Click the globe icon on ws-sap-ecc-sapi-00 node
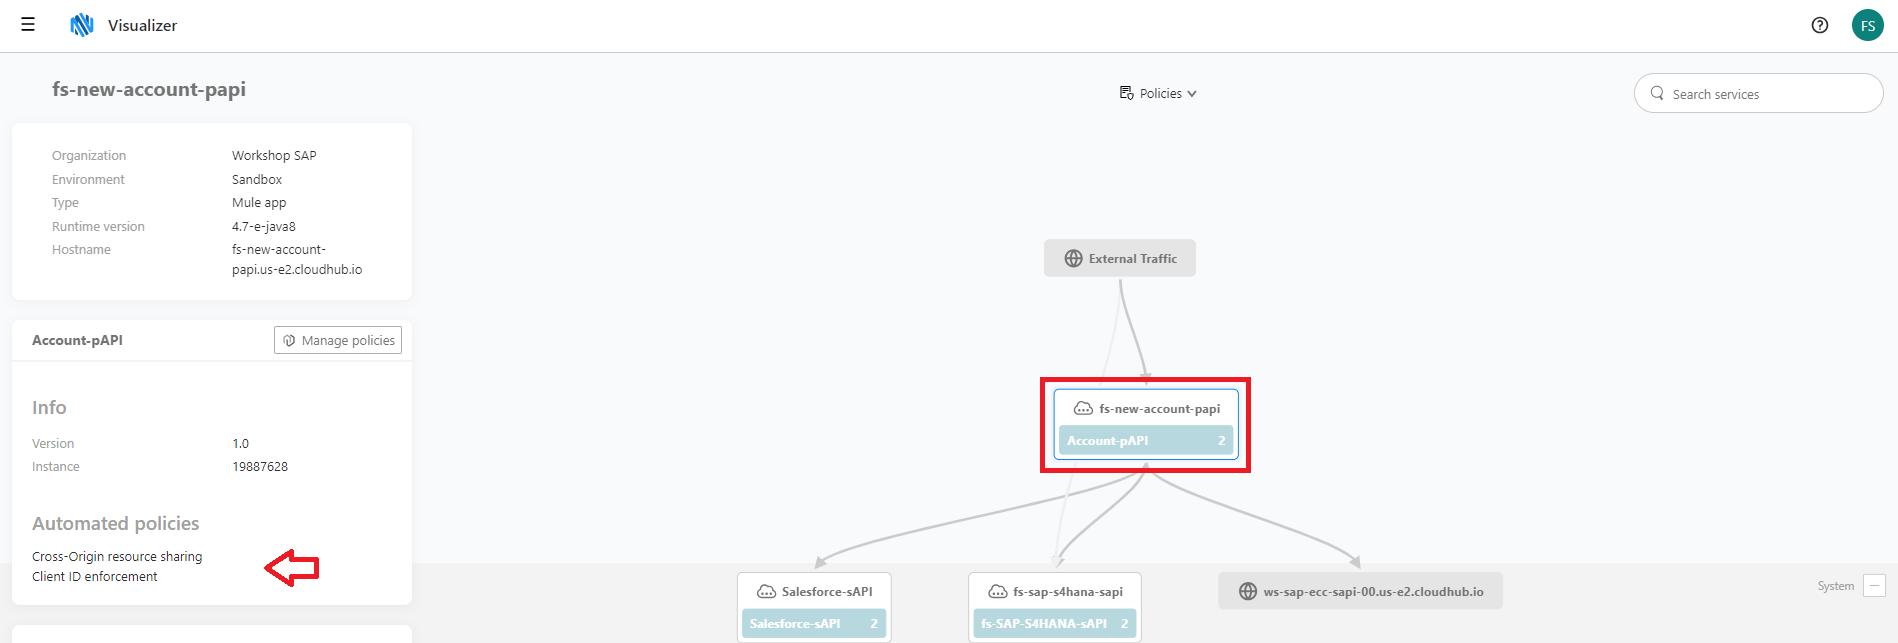Screen dimensions: 1898x643 click(1248, 591)
